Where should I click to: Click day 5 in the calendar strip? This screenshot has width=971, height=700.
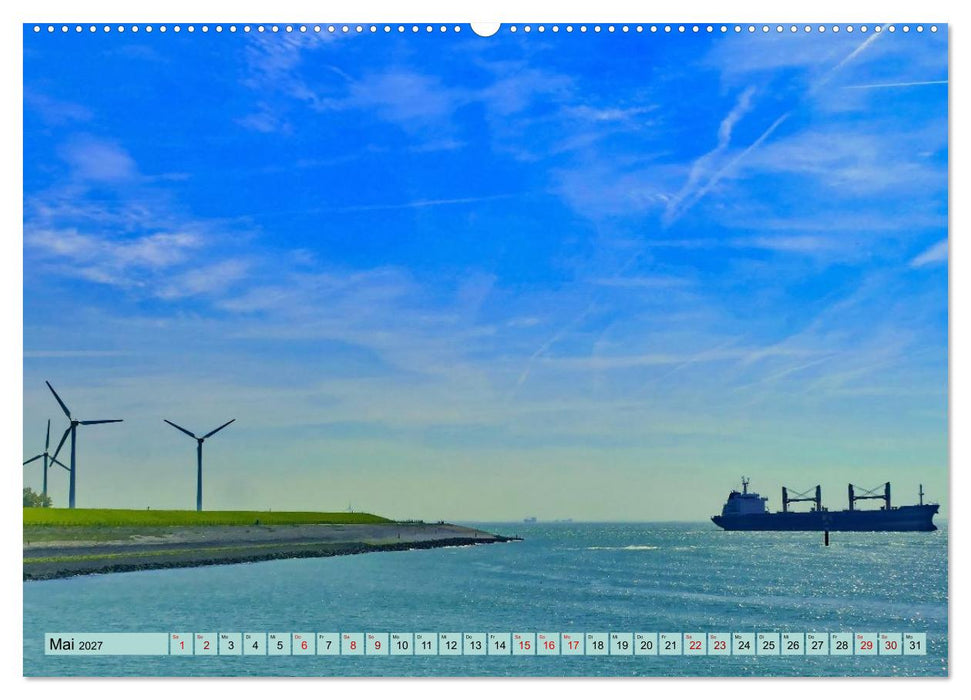coord(279,644)
